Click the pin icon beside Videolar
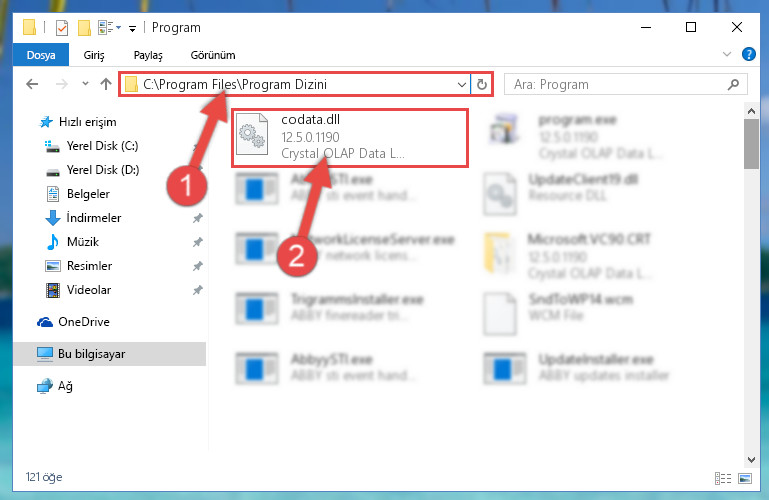This screenshot has height=500, width=769. [x=197, y=290]
